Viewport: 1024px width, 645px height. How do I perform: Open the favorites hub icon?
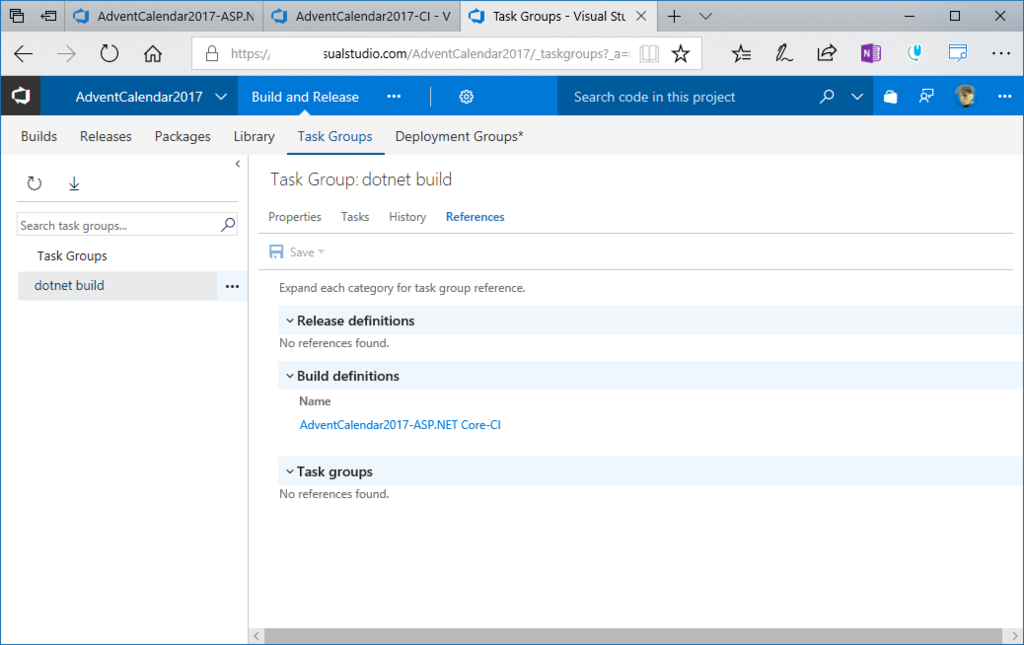(x=741, y=54)
